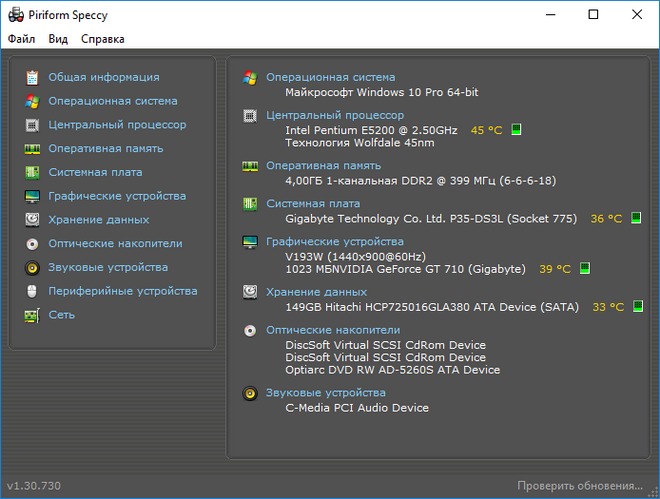Click the CPU temperature indicator beside 45 °C
Viewport: 660px width, 499px height.
click(x=517, y=130)
